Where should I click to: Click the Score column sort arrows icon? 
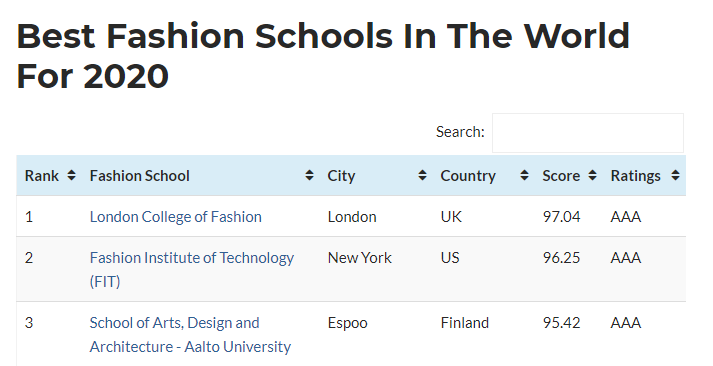pyautogui.click(x=592, y=175)
